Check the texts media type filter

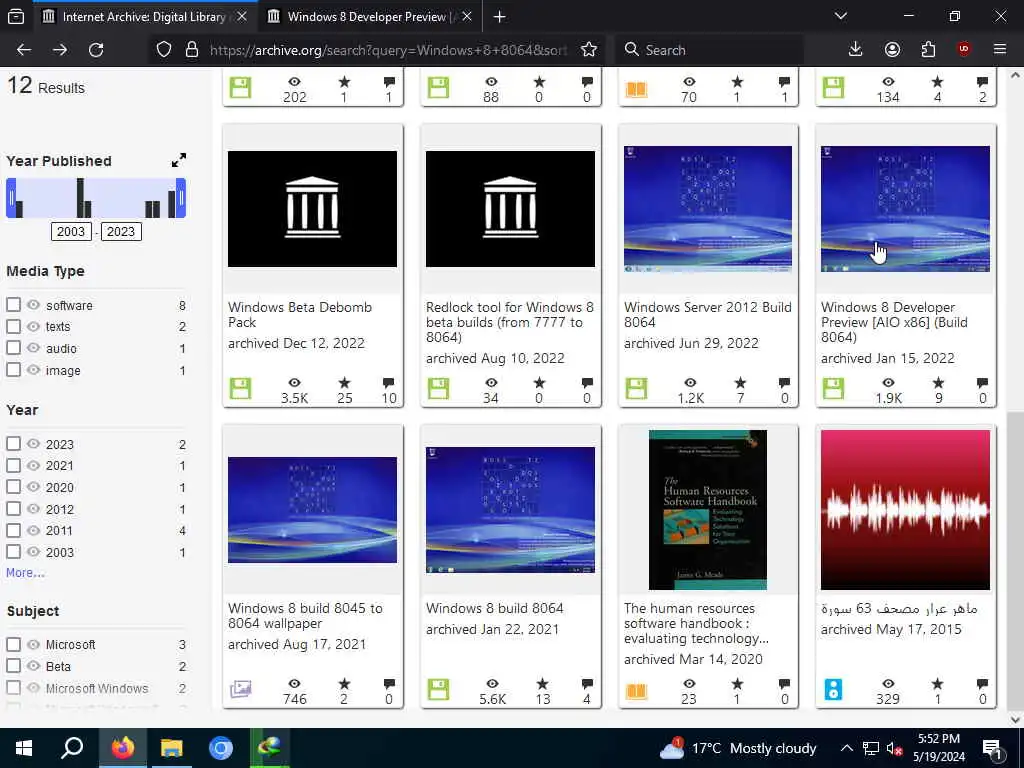click(13, 326)
